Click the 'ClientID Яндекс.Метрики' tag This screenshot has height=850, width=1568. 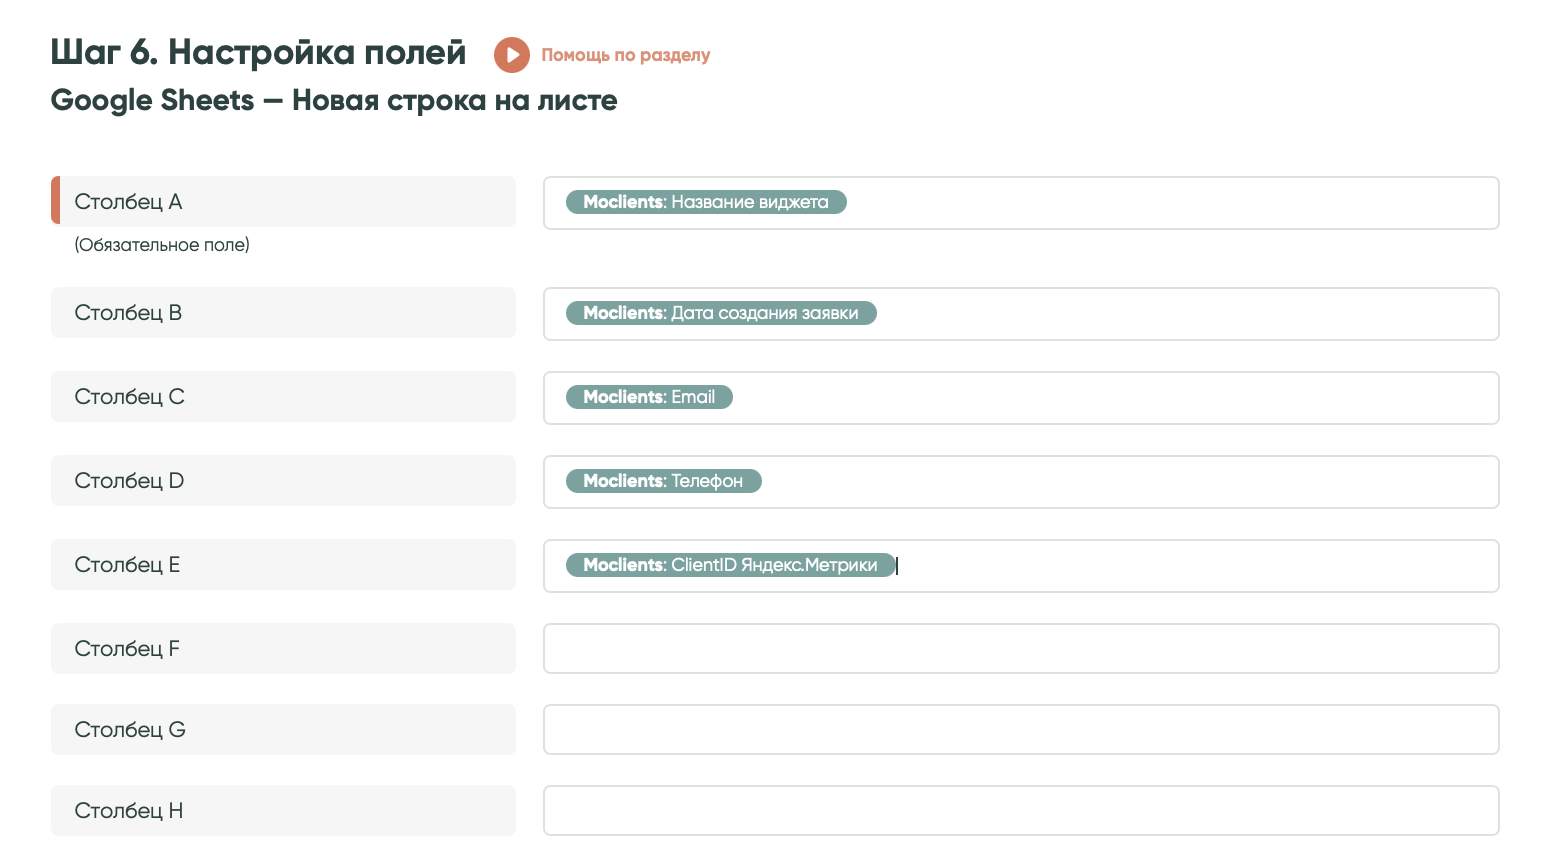click(730, 565)
